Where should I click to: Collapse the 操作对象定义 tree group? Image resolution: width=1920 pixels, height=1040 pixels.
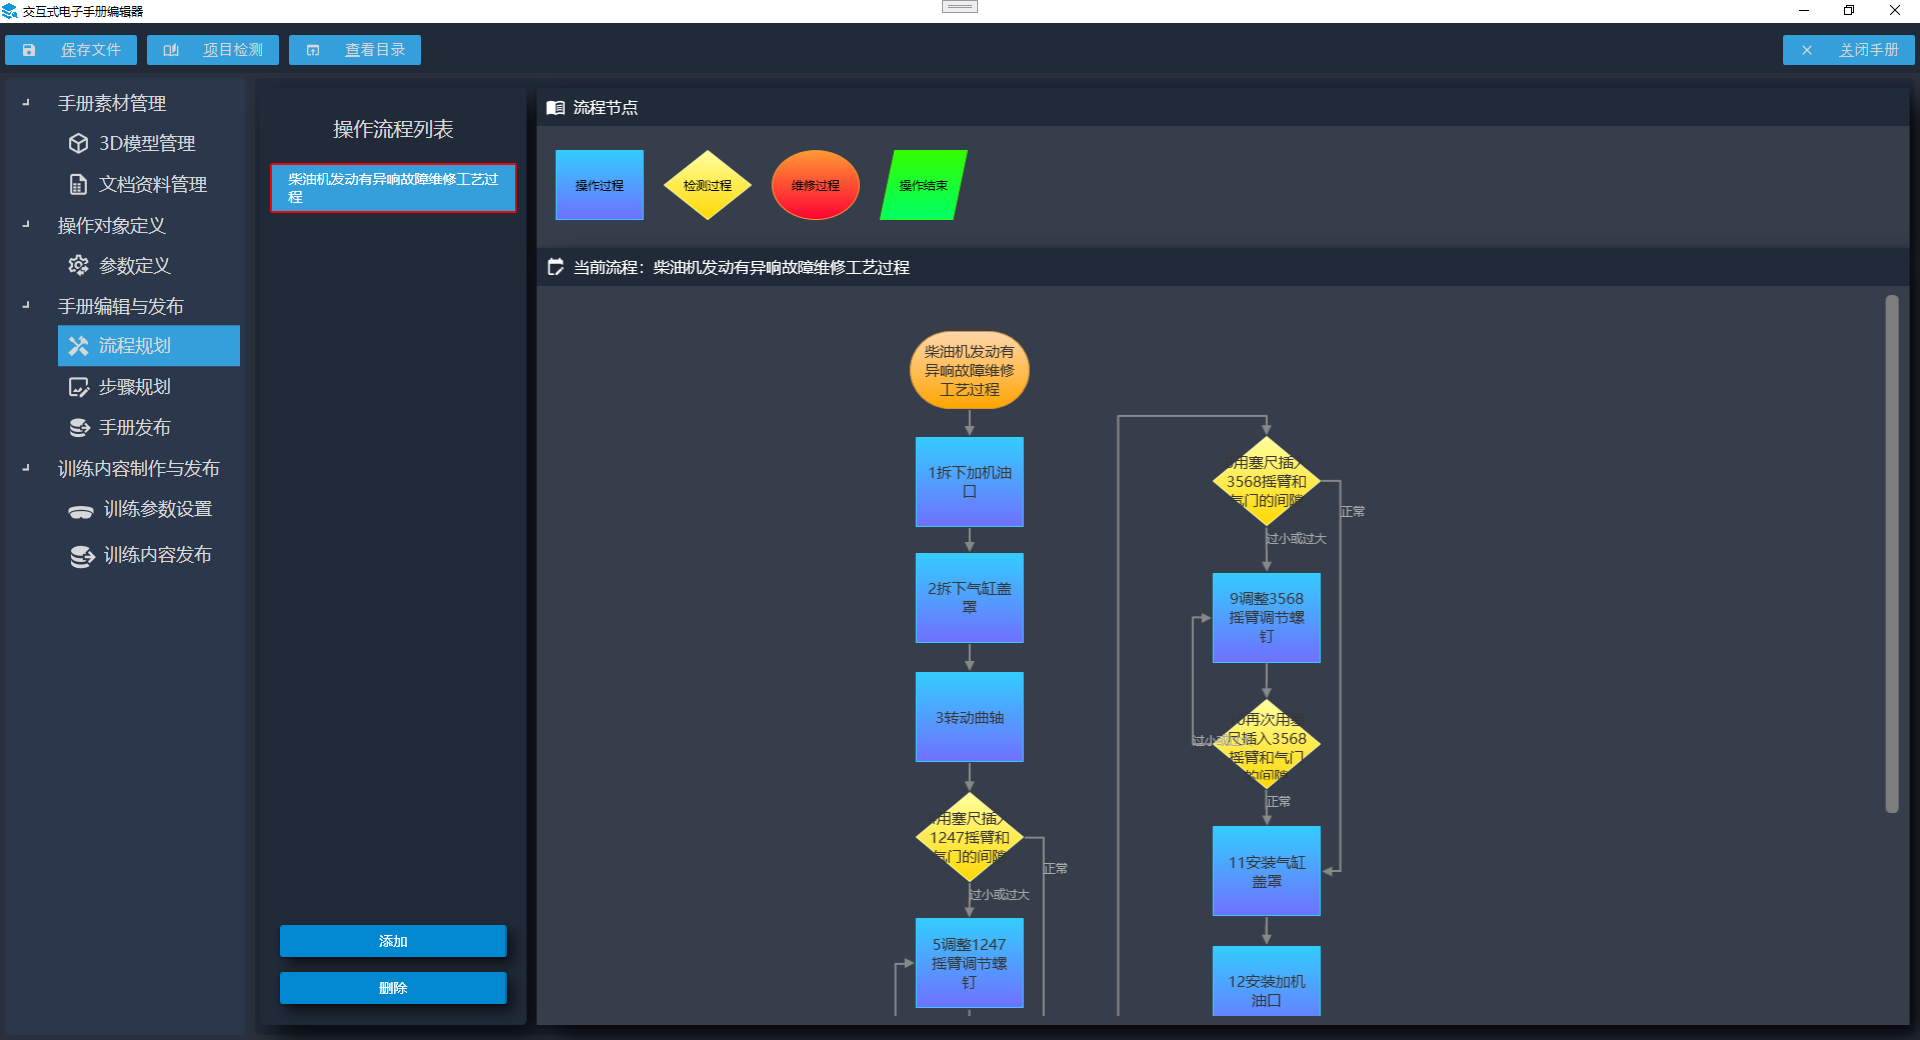click(27, 225)
